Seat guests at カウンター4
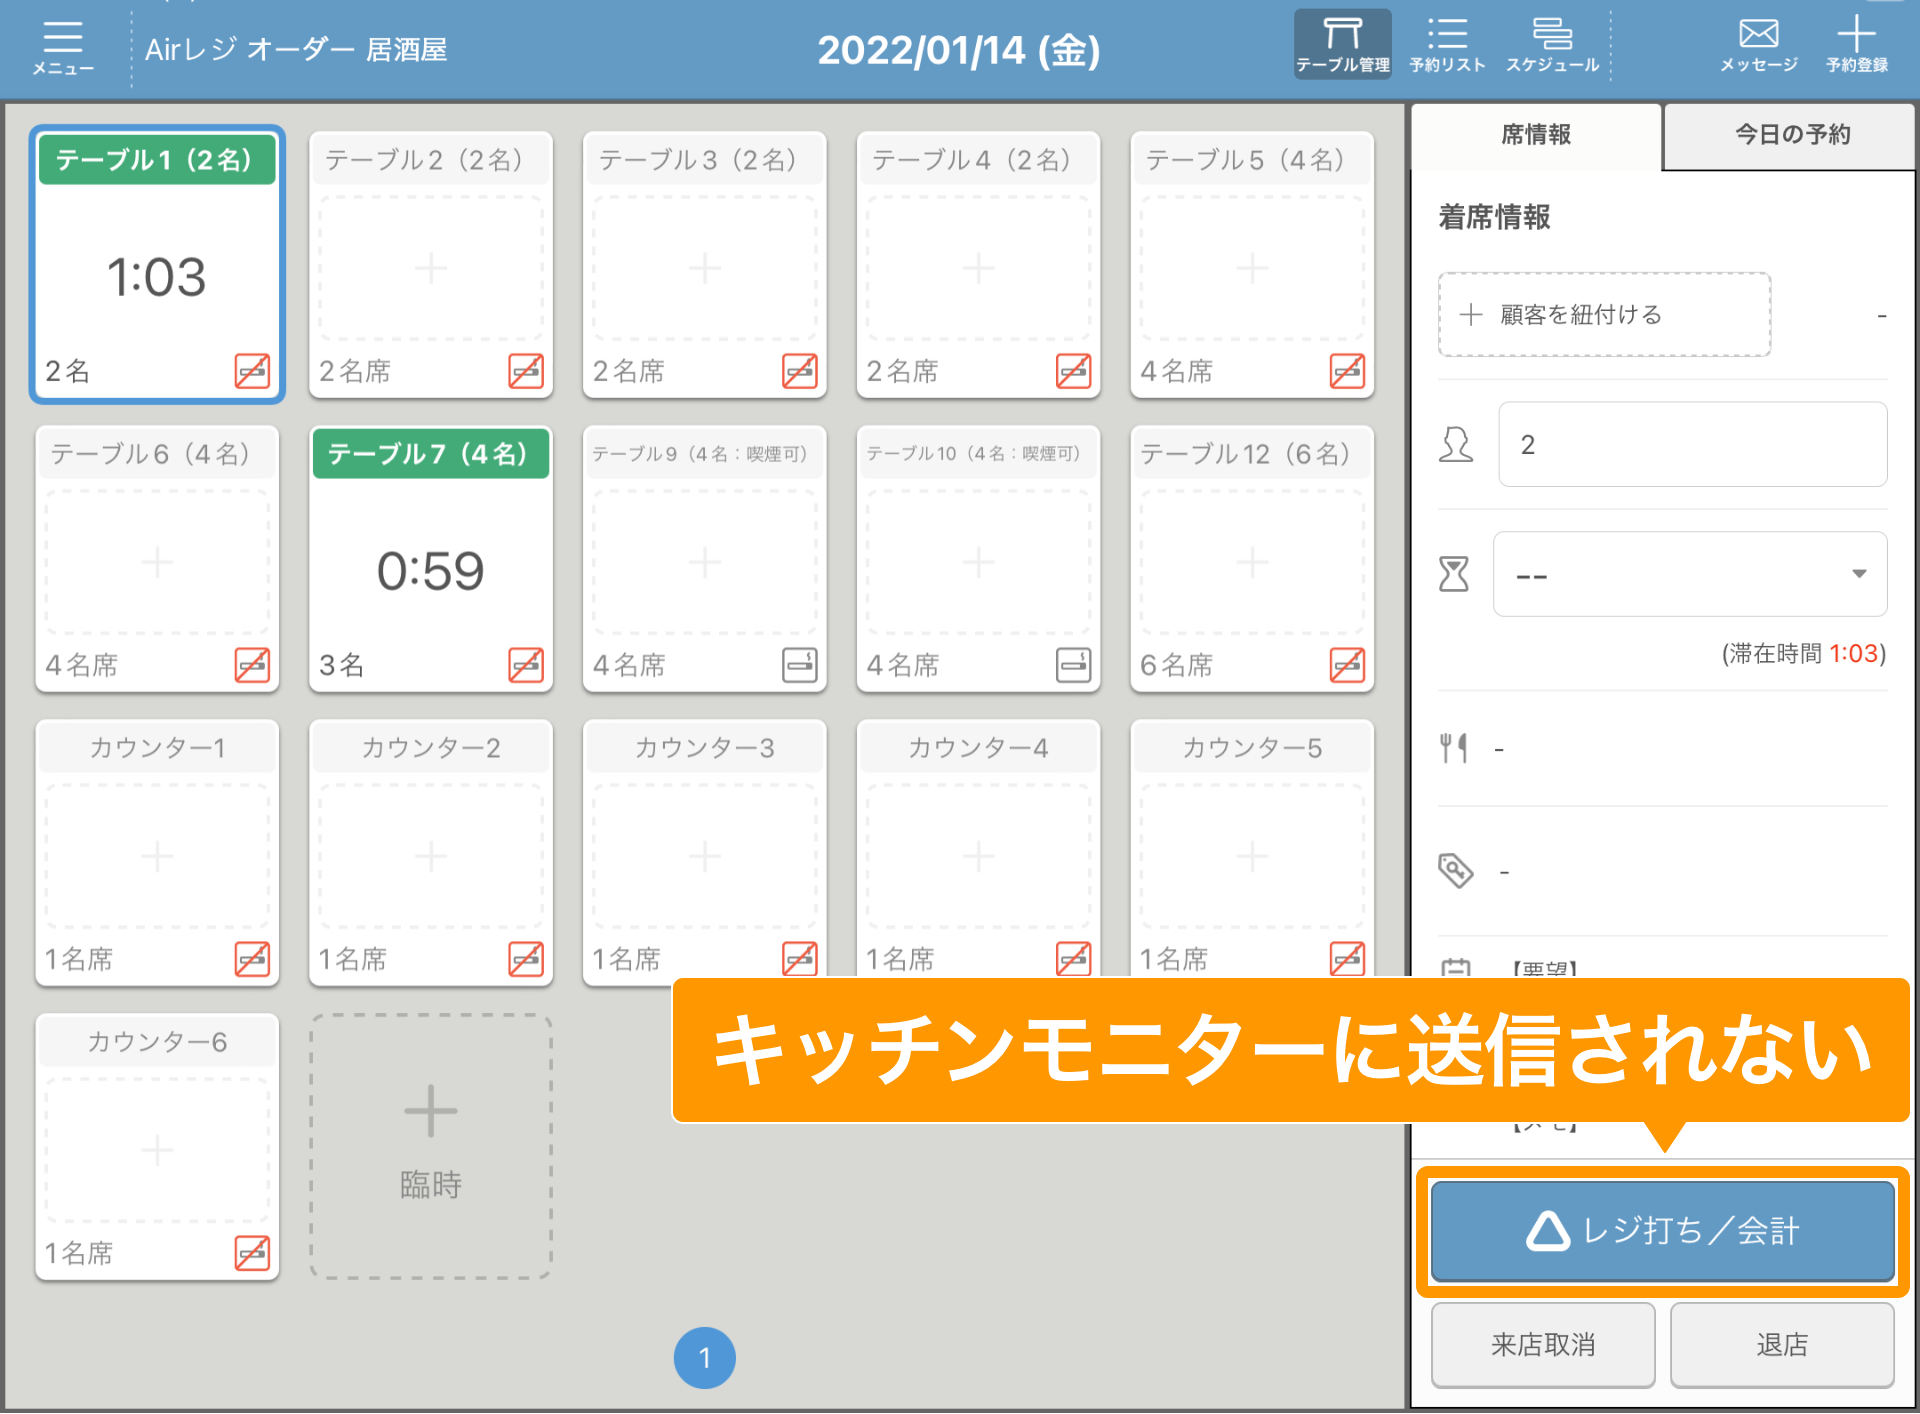 979,856
